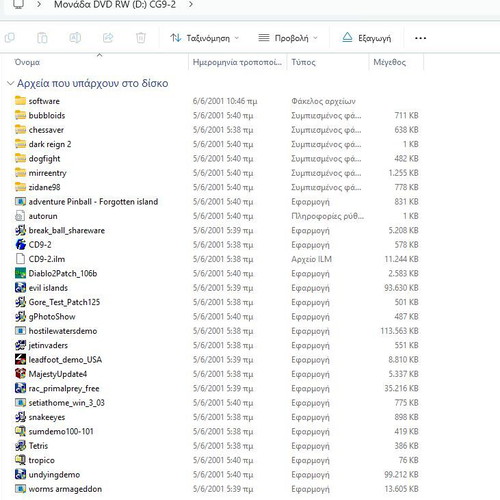Screen dimensions: 500x500
Task: Sort by the Μέγεθος column header
Action: pyautogui.click(x=389, y=62)
